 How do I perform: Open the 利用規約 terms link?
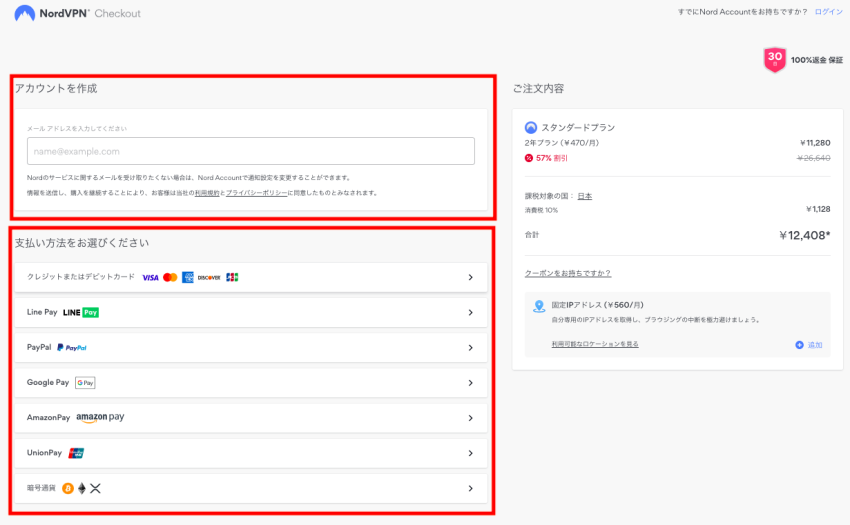(x=207, y=193)
